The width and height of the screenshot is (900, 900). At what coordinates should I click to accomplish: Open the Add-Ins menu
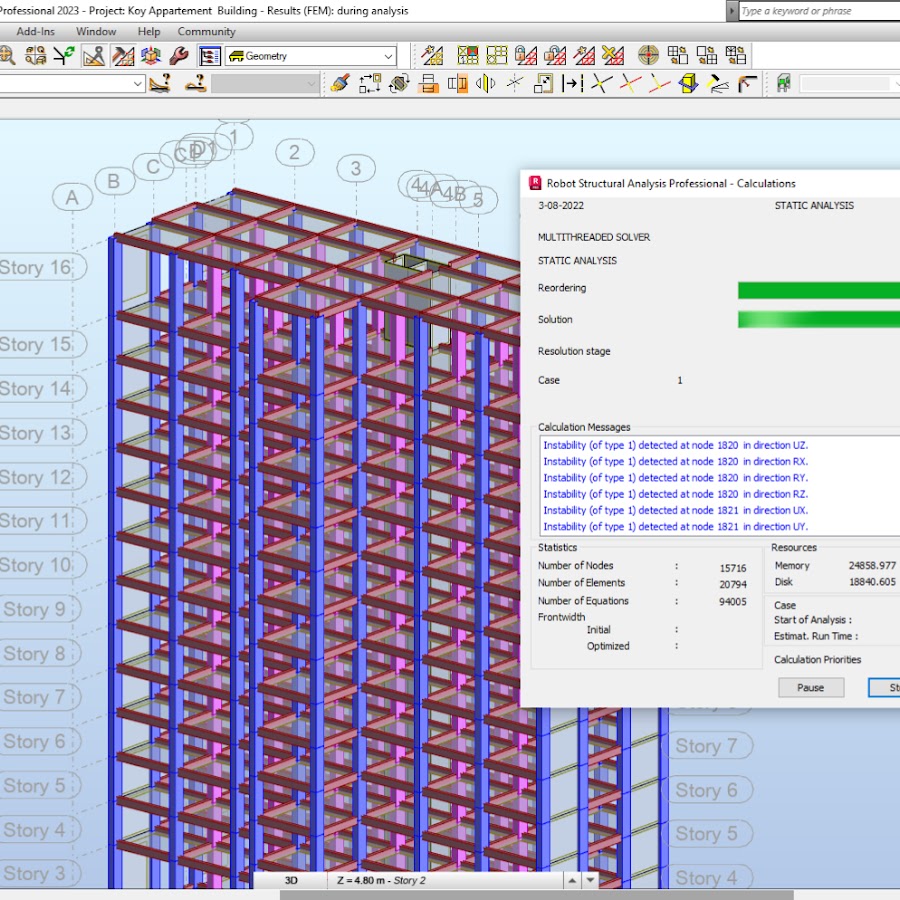[x=36, y=32]
